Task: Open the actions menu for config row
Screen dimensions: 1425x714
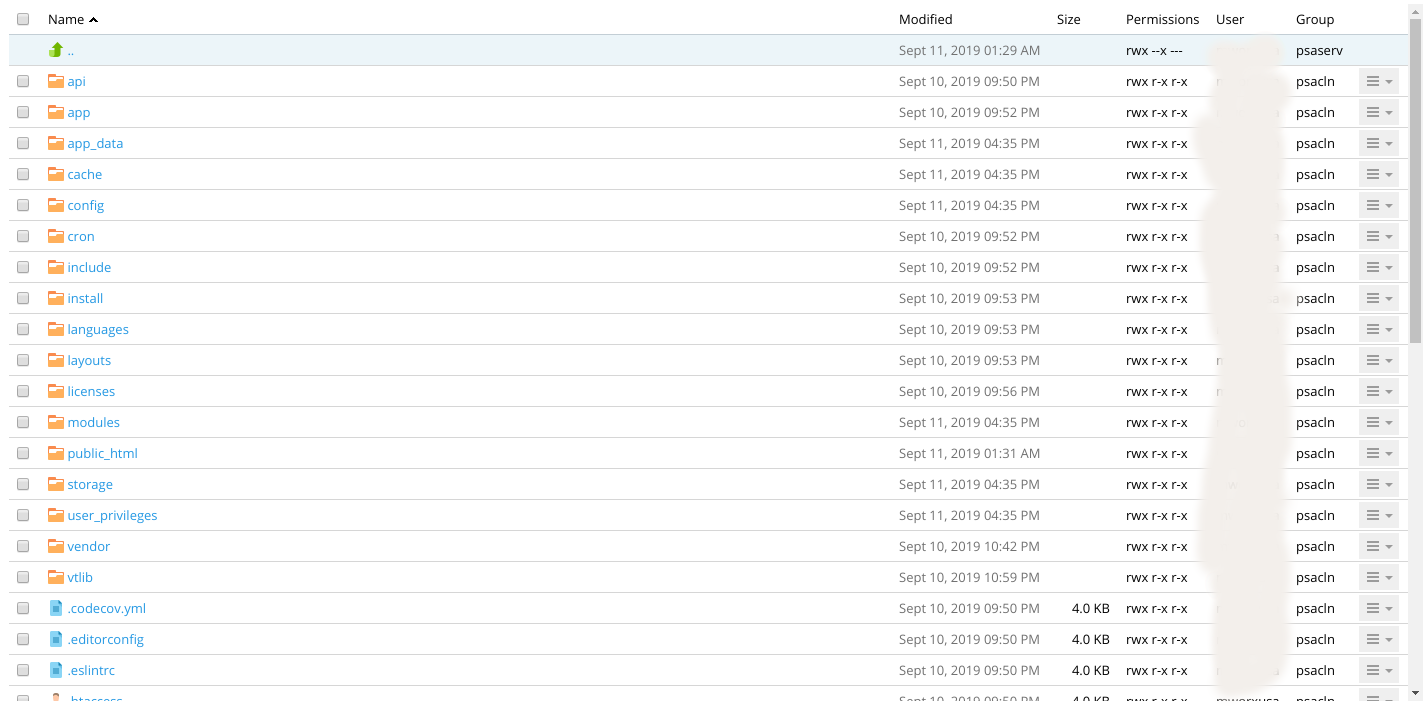Action: click(1378, 205)
